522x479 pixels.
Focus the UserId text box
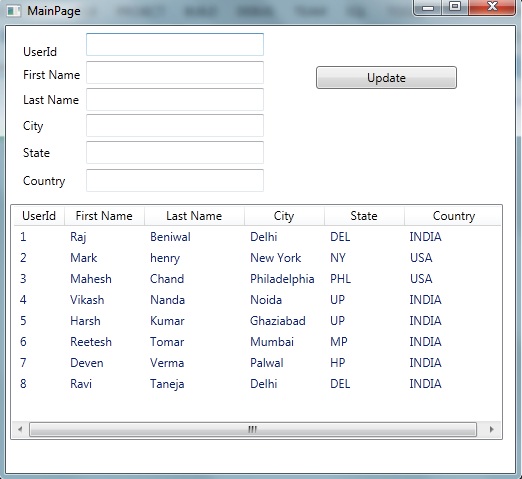[x=175, y=44]
